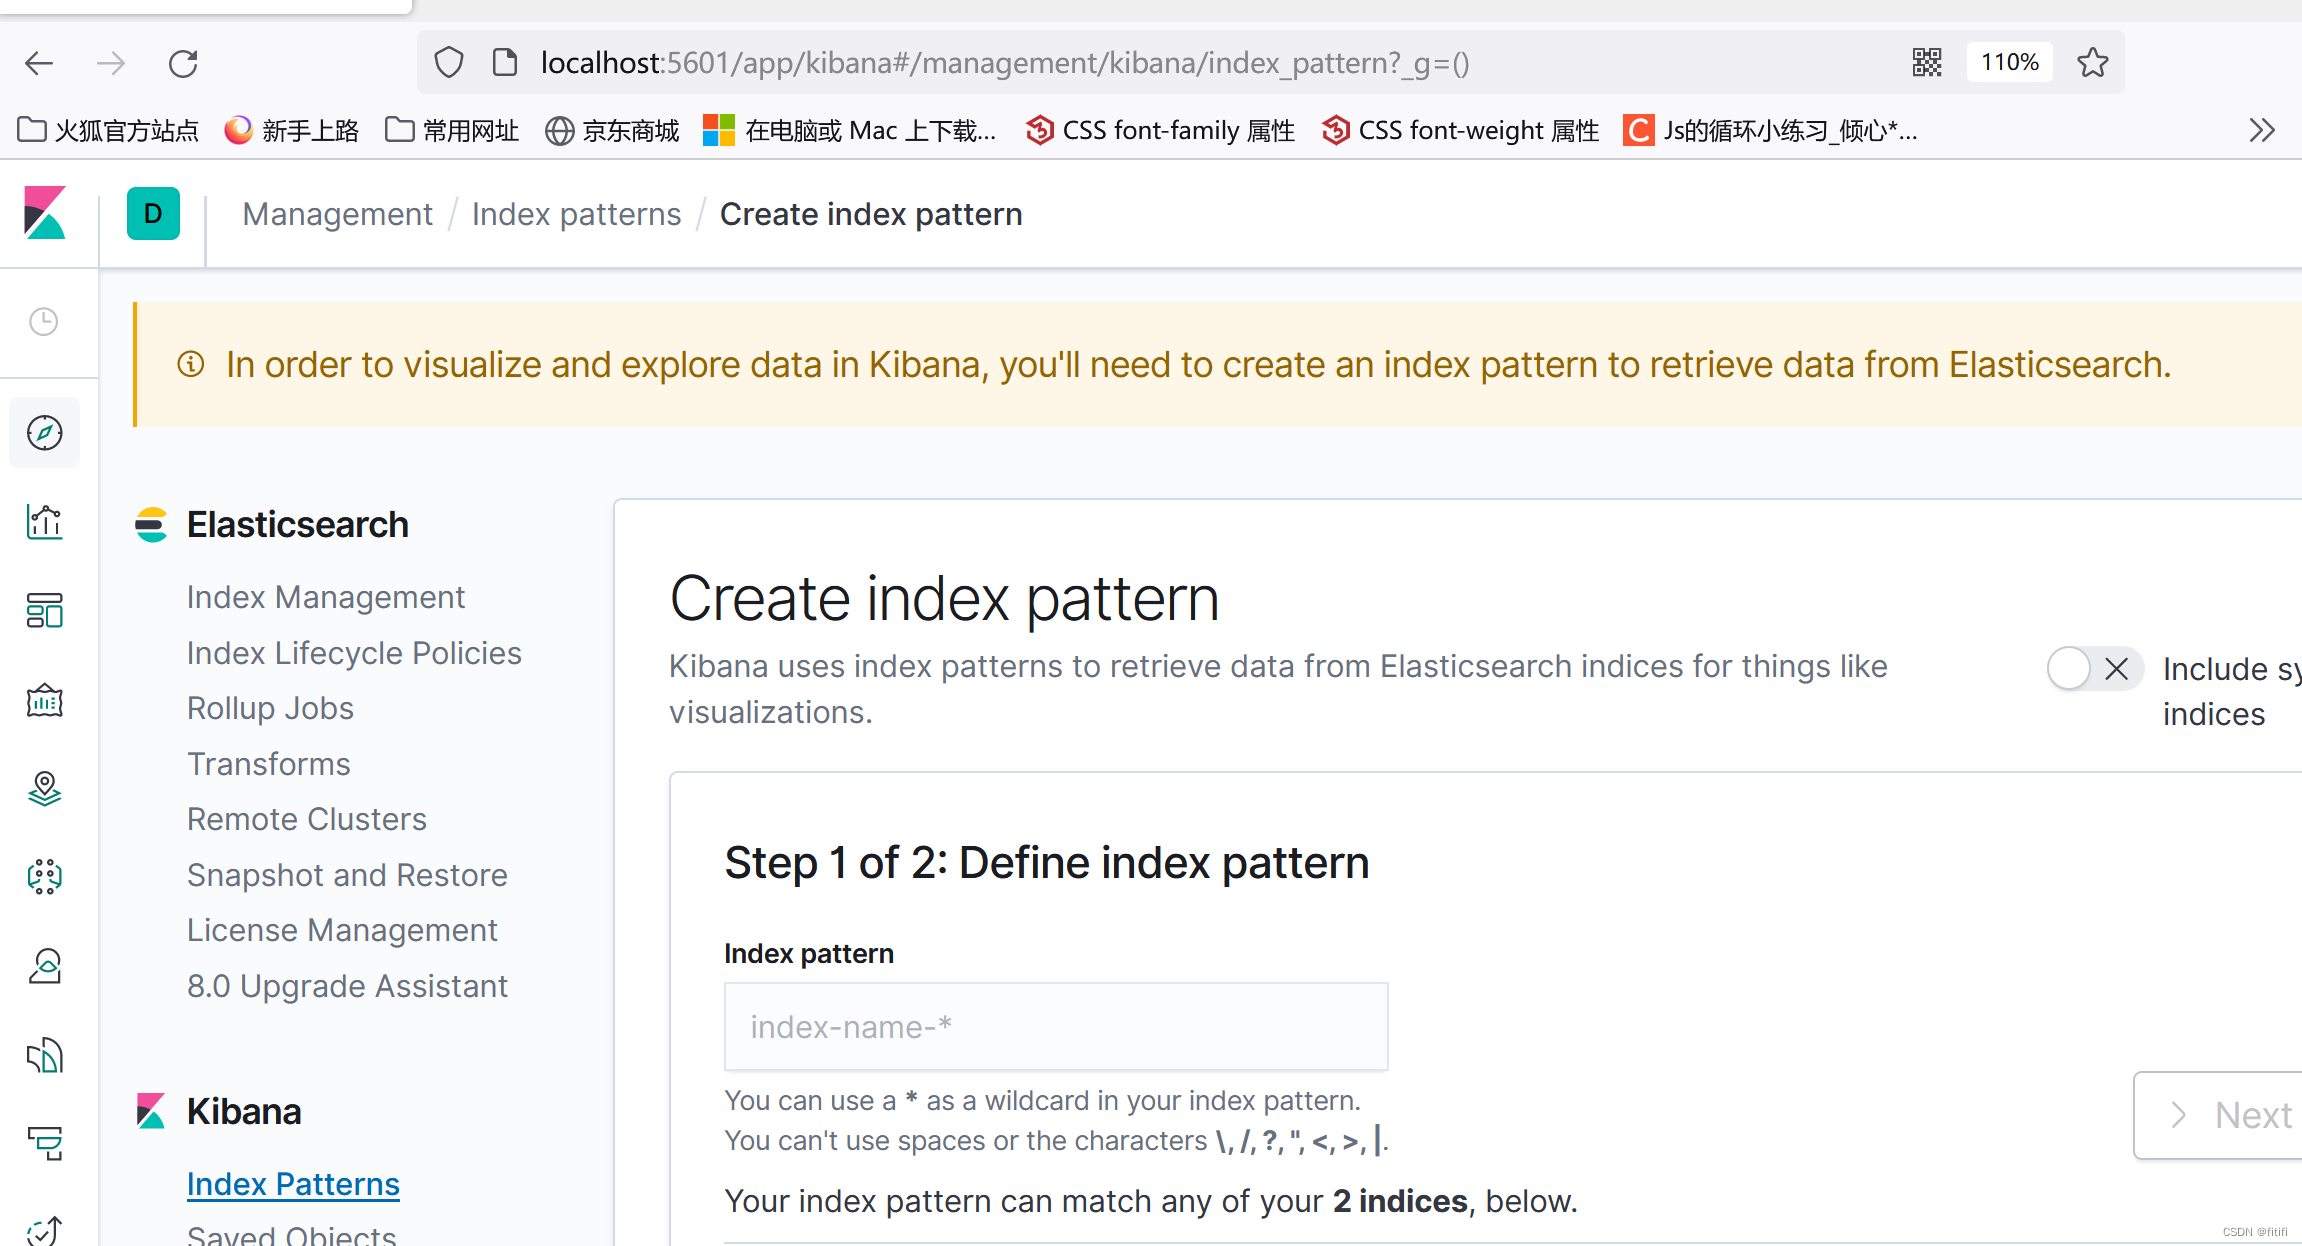Go to Management in the breadcrumb

pos(337,213)
